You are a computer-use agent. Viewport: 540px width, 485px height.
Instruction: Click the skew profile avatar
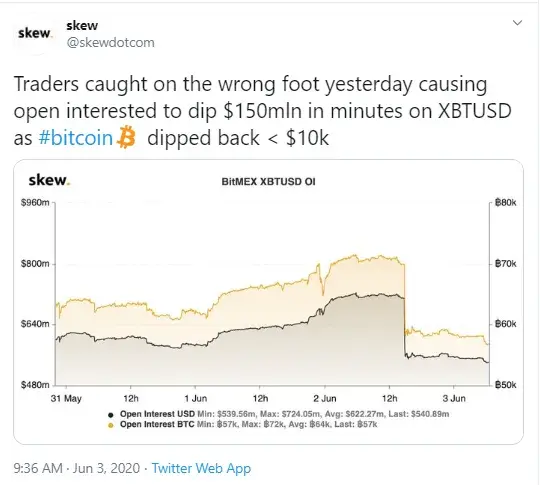coord(34,33)
